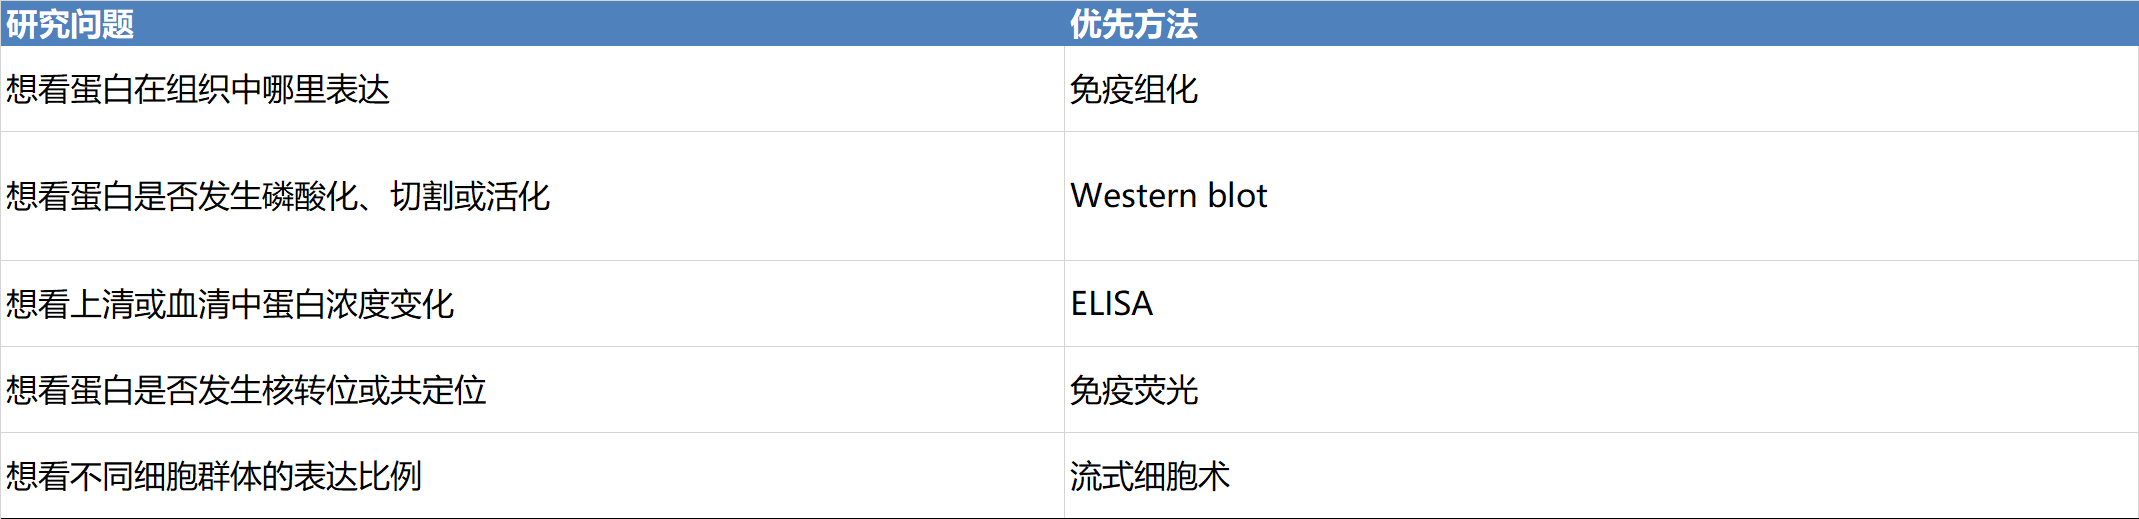Click the word "Western" in the table
This screenshot has width=2139, height=519.
[1133, 196]
